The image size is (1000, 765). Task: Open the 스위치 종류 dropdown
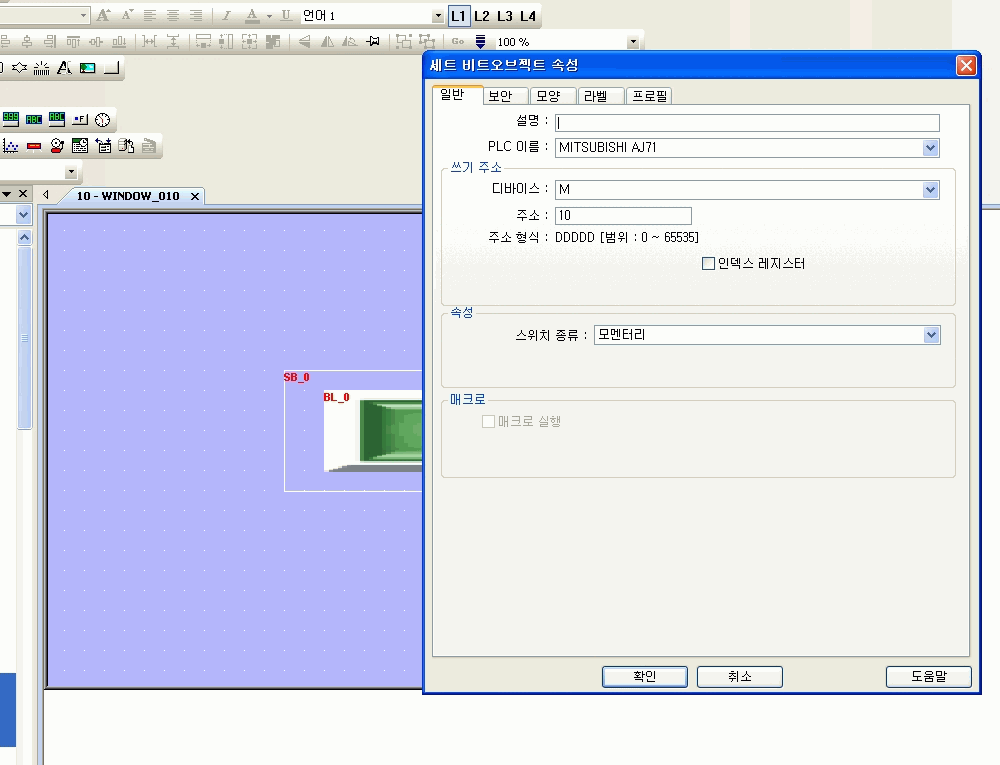[930, 335]
